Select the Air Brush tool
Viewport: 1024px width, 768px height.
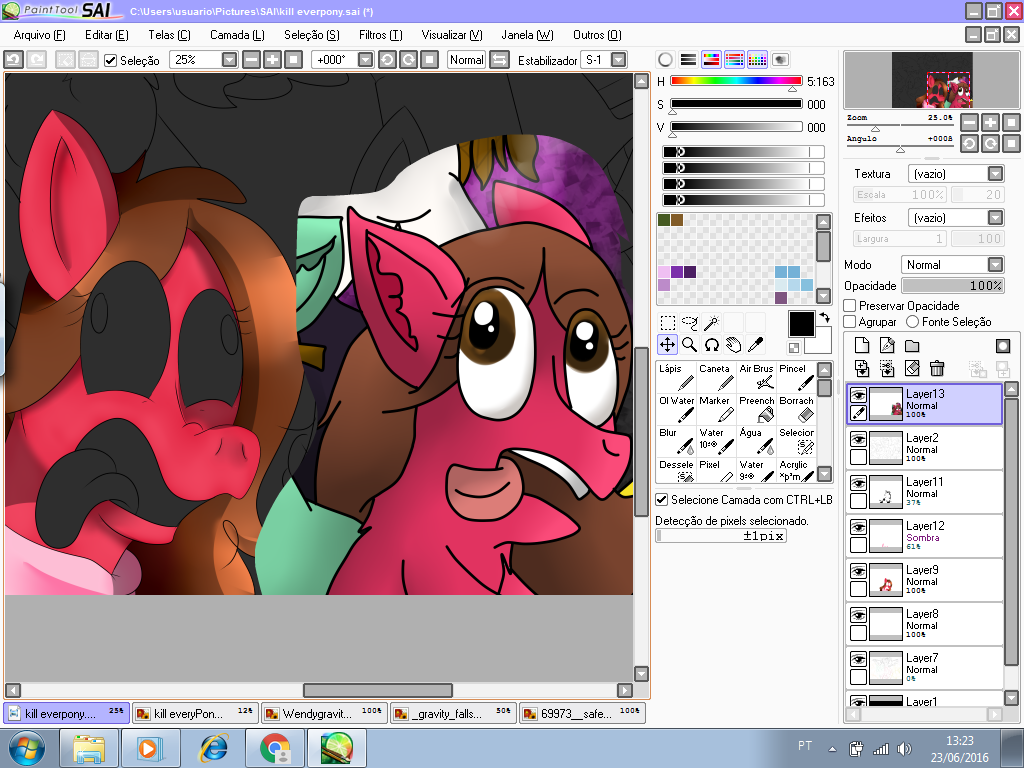(x=756, y=377)
